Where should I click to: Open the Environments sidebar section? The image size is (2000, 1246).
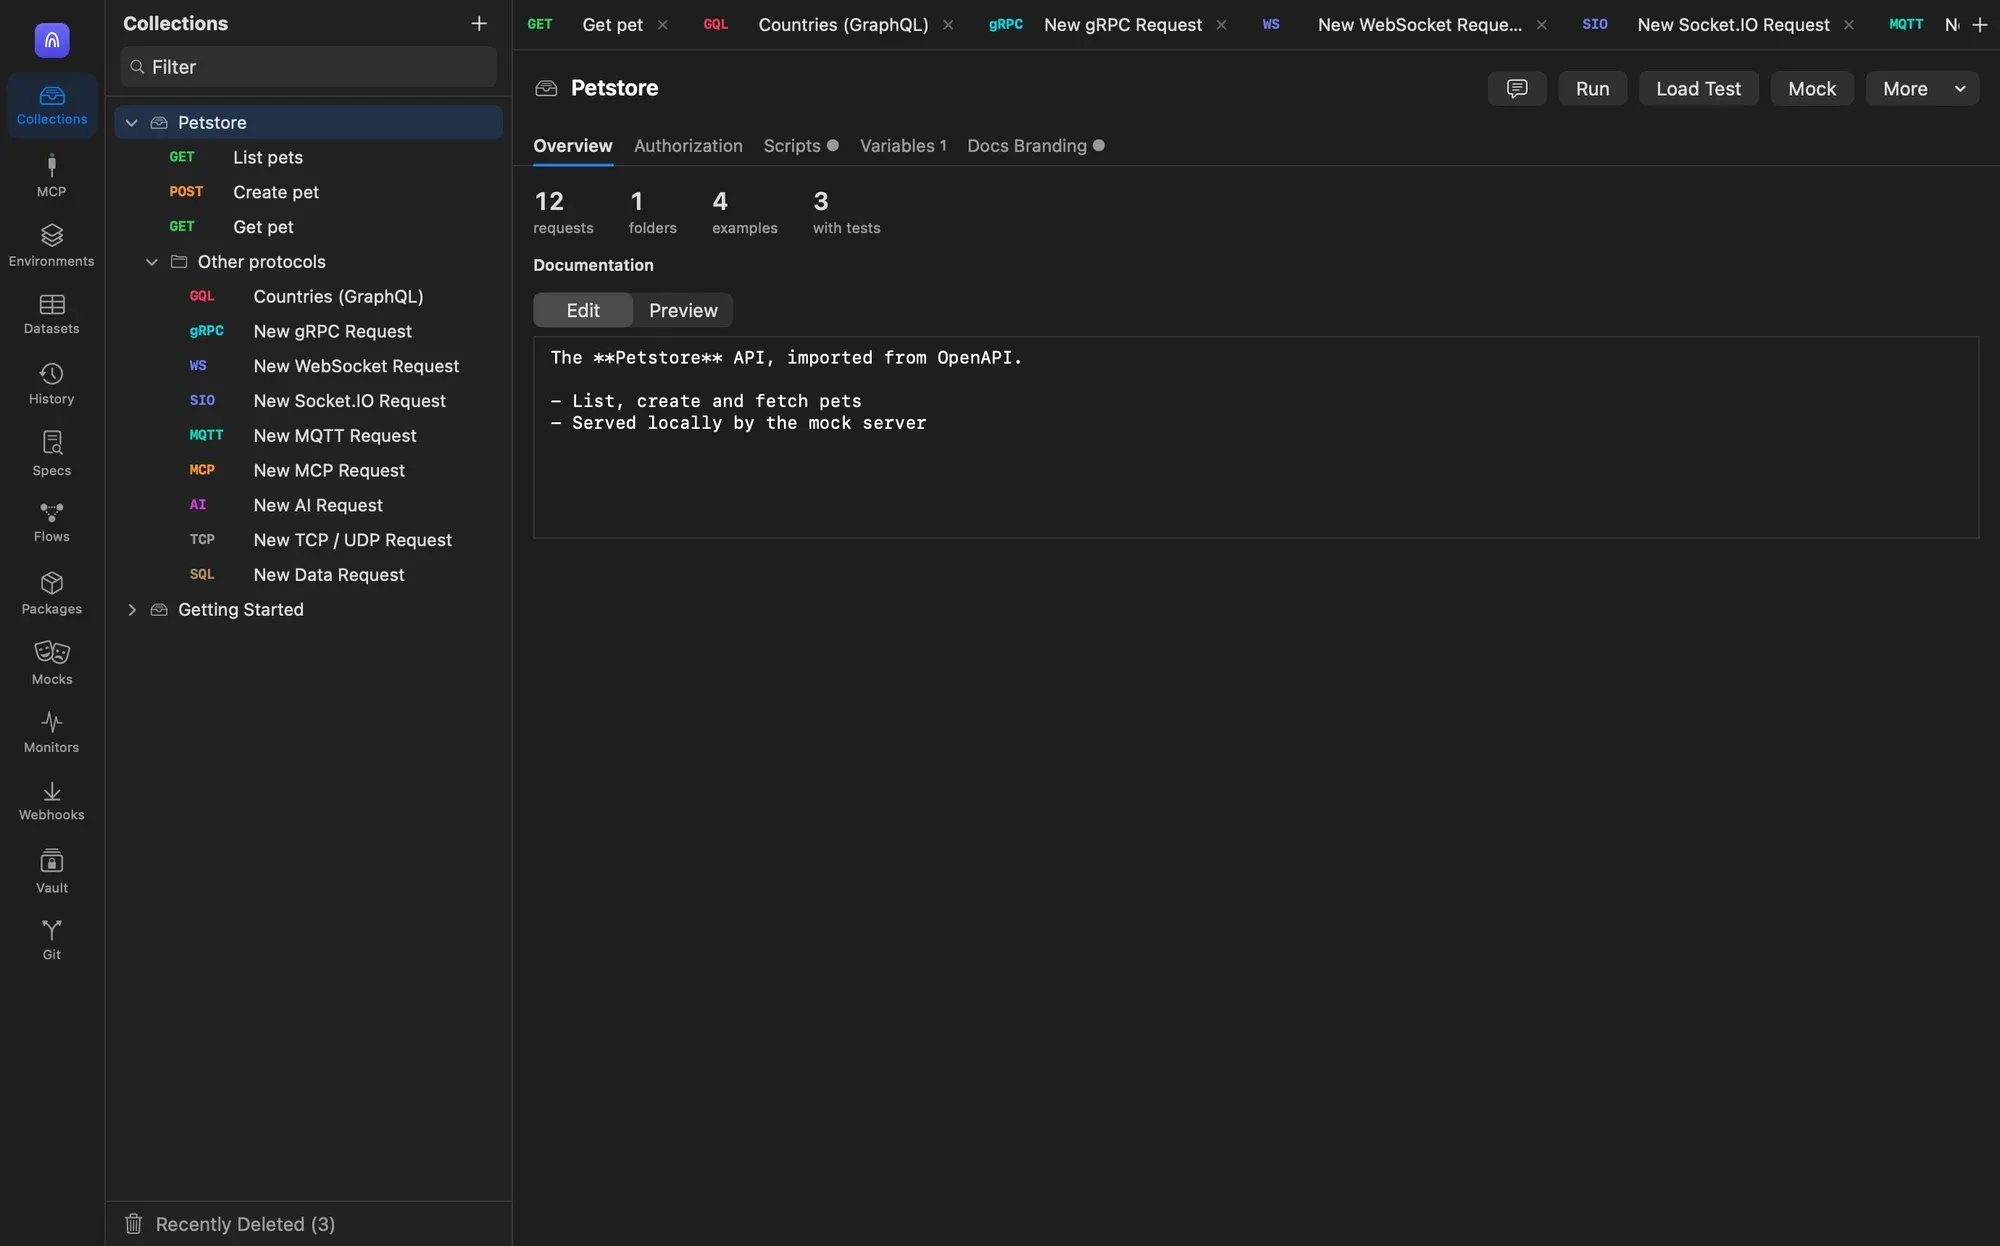click(x=52, y=246)
